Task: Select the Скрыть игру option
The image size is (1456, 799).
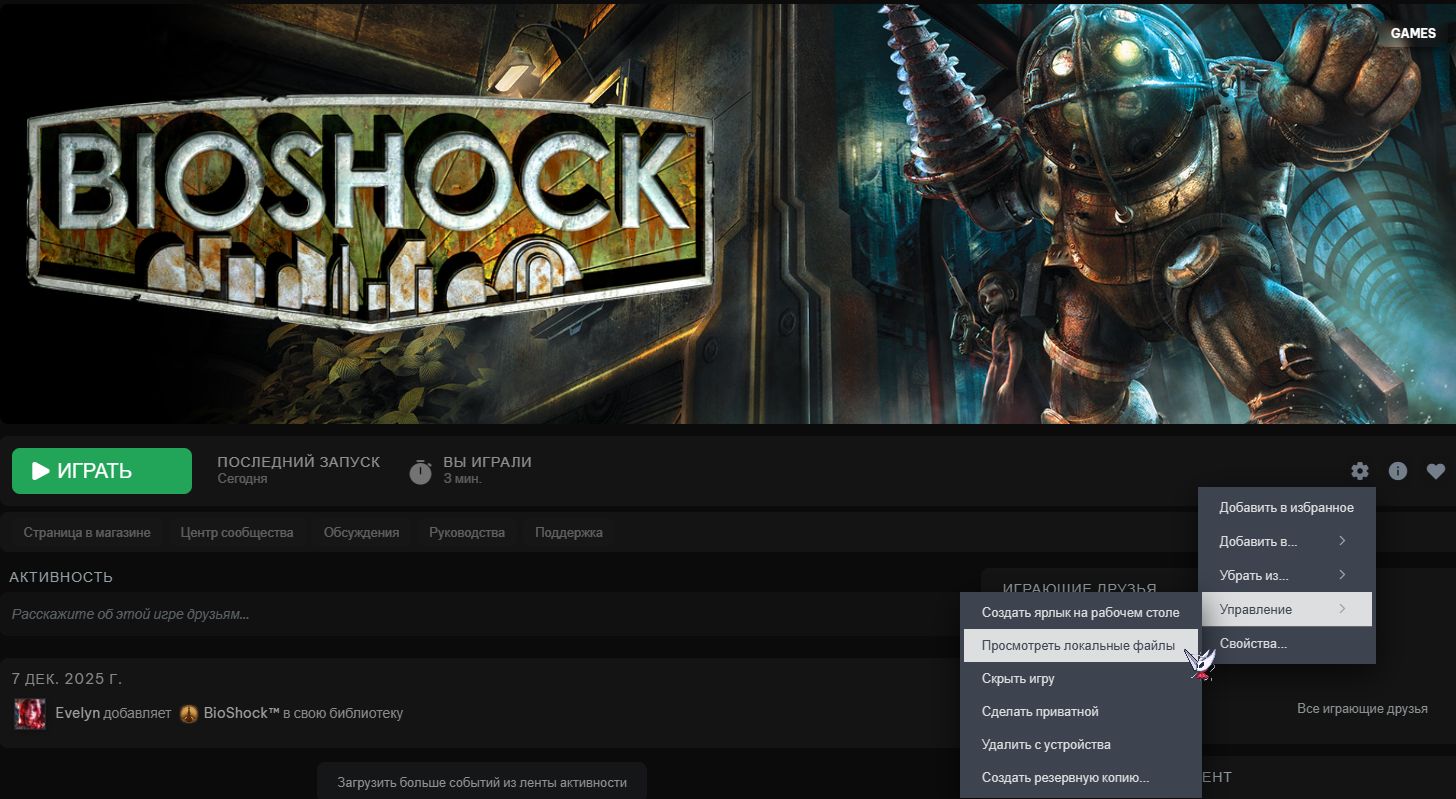Action: tap(1081, 678)
